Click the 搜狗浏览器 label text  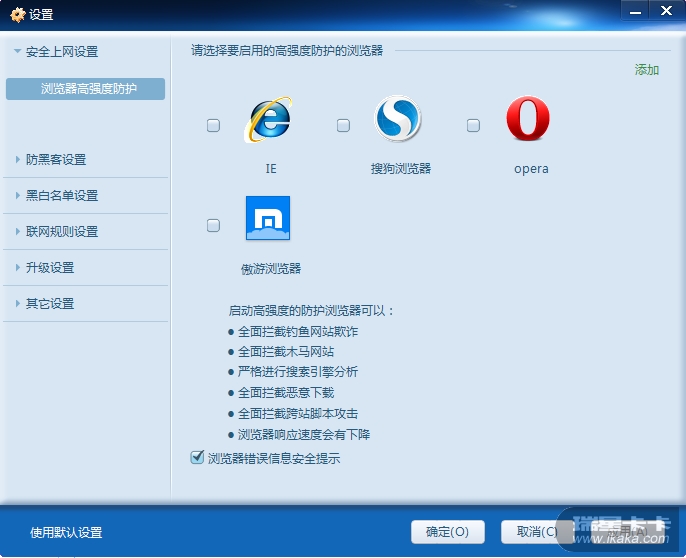[401, 168]
